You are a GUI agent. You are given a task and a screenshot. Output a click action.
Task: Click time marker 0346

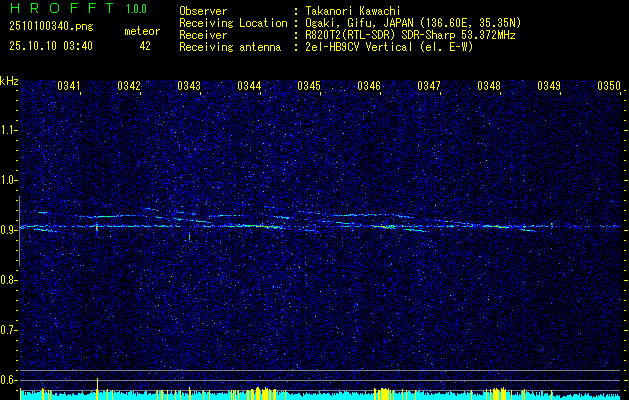tap(369, 86)
